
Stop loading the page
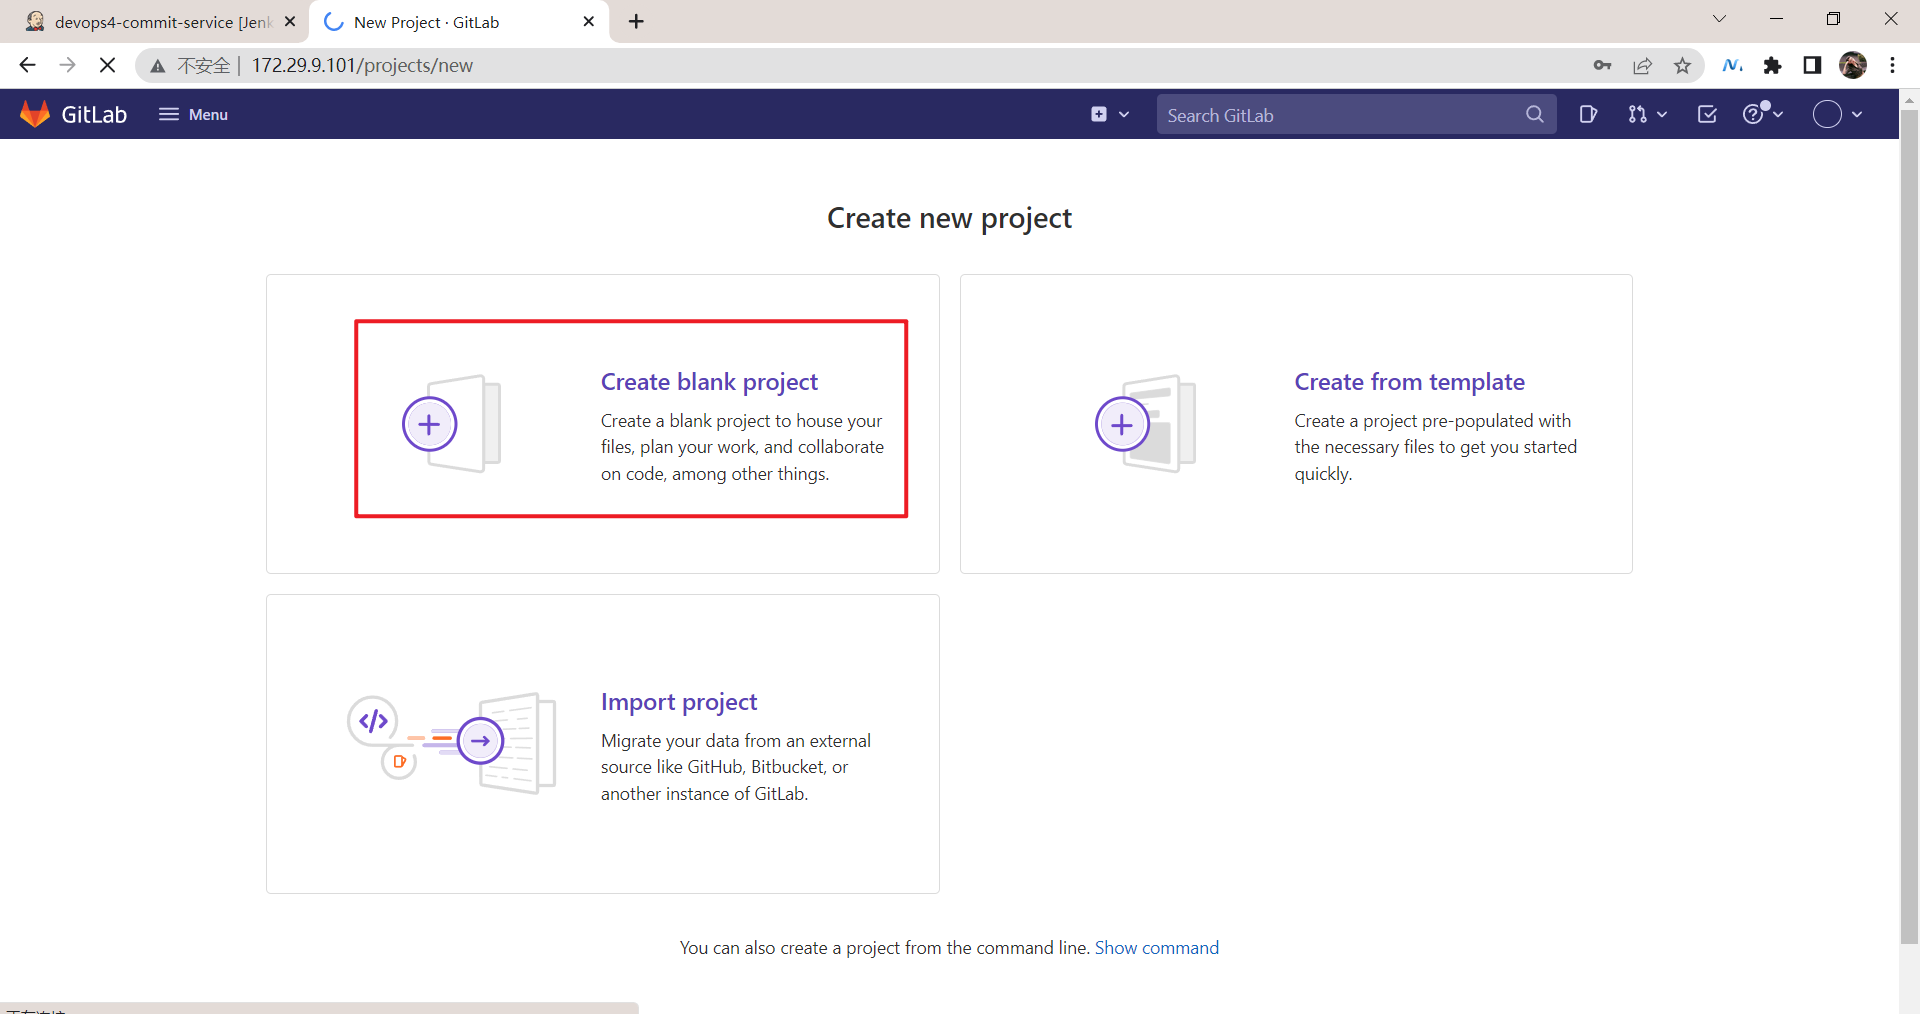107,65
